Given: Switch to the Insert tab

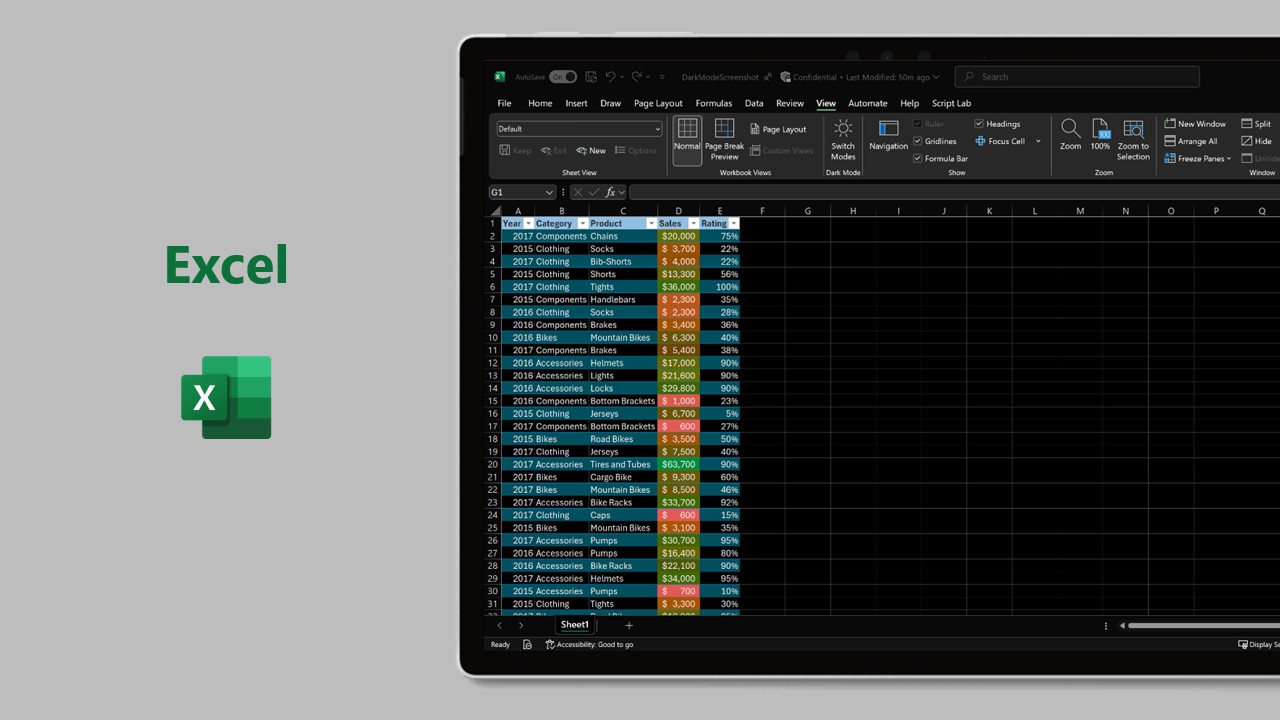Looking at the screenshot, I should click(577, 103).
